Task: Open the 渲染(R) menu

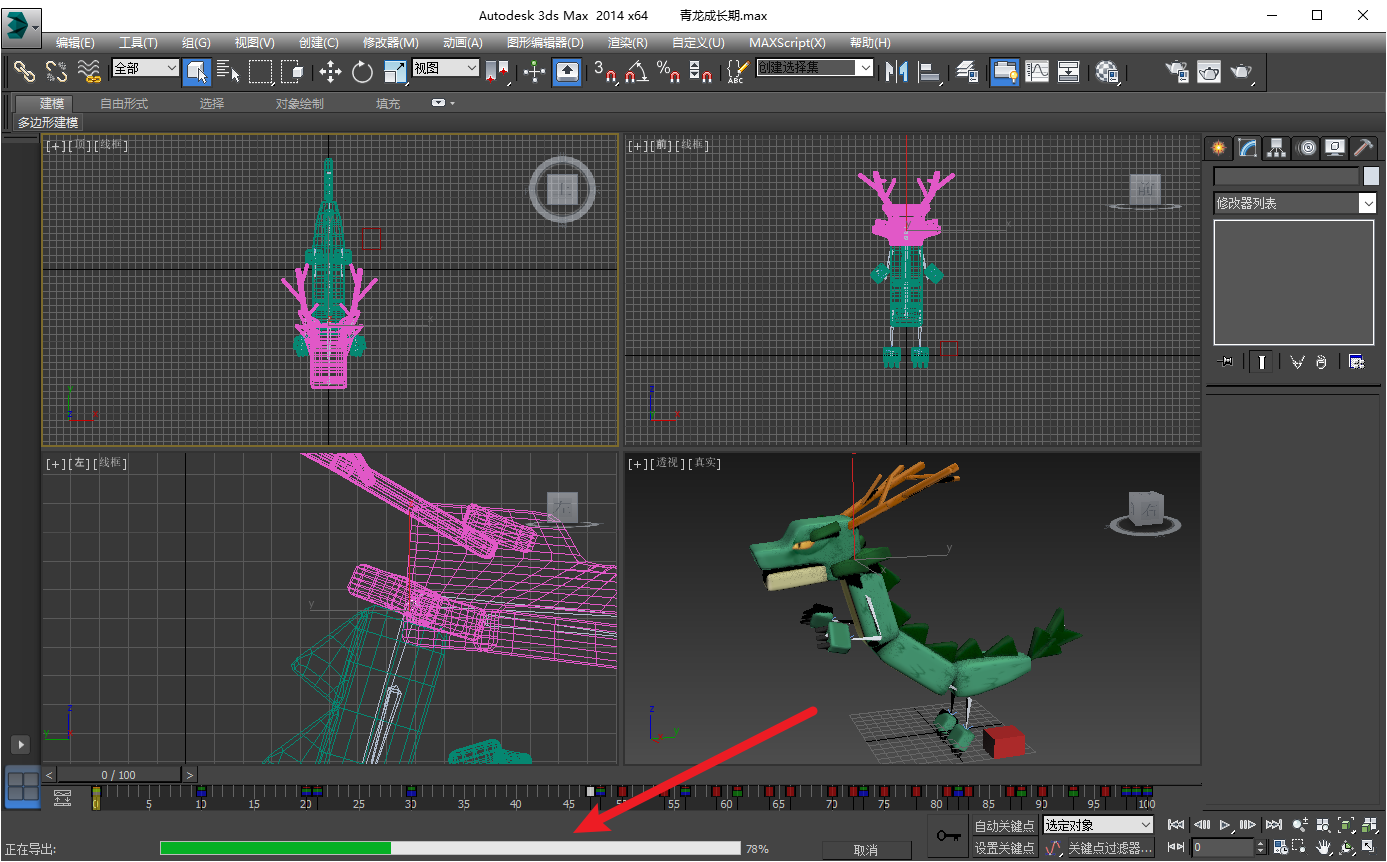Action: (x=627, y=43)
